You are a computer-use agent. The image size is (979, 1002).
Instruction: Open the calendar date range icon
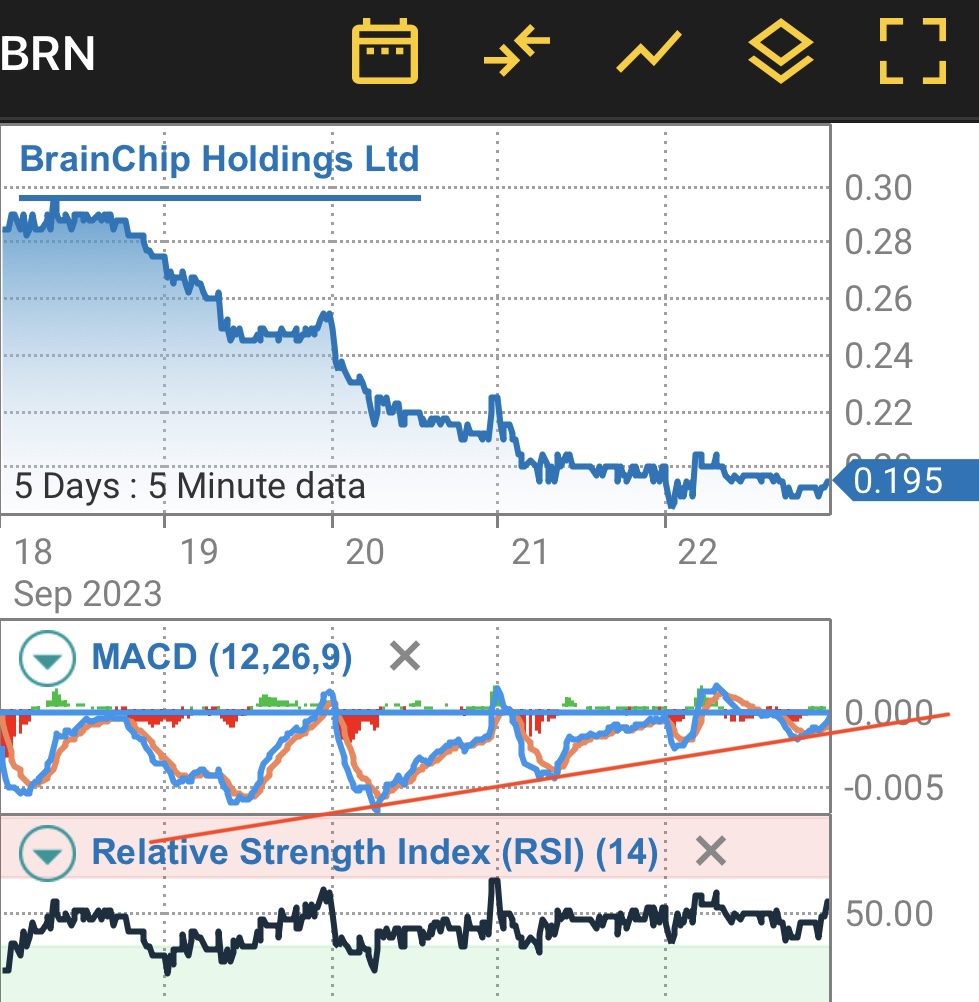pyautogui.click(x=385, y=50)
